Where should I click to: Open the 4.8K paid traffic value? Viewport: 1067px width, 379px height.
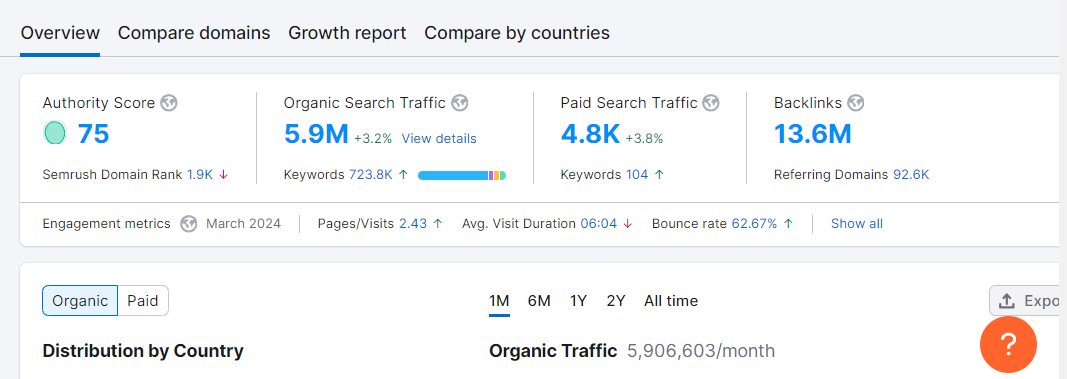click(x=590, y=134)
